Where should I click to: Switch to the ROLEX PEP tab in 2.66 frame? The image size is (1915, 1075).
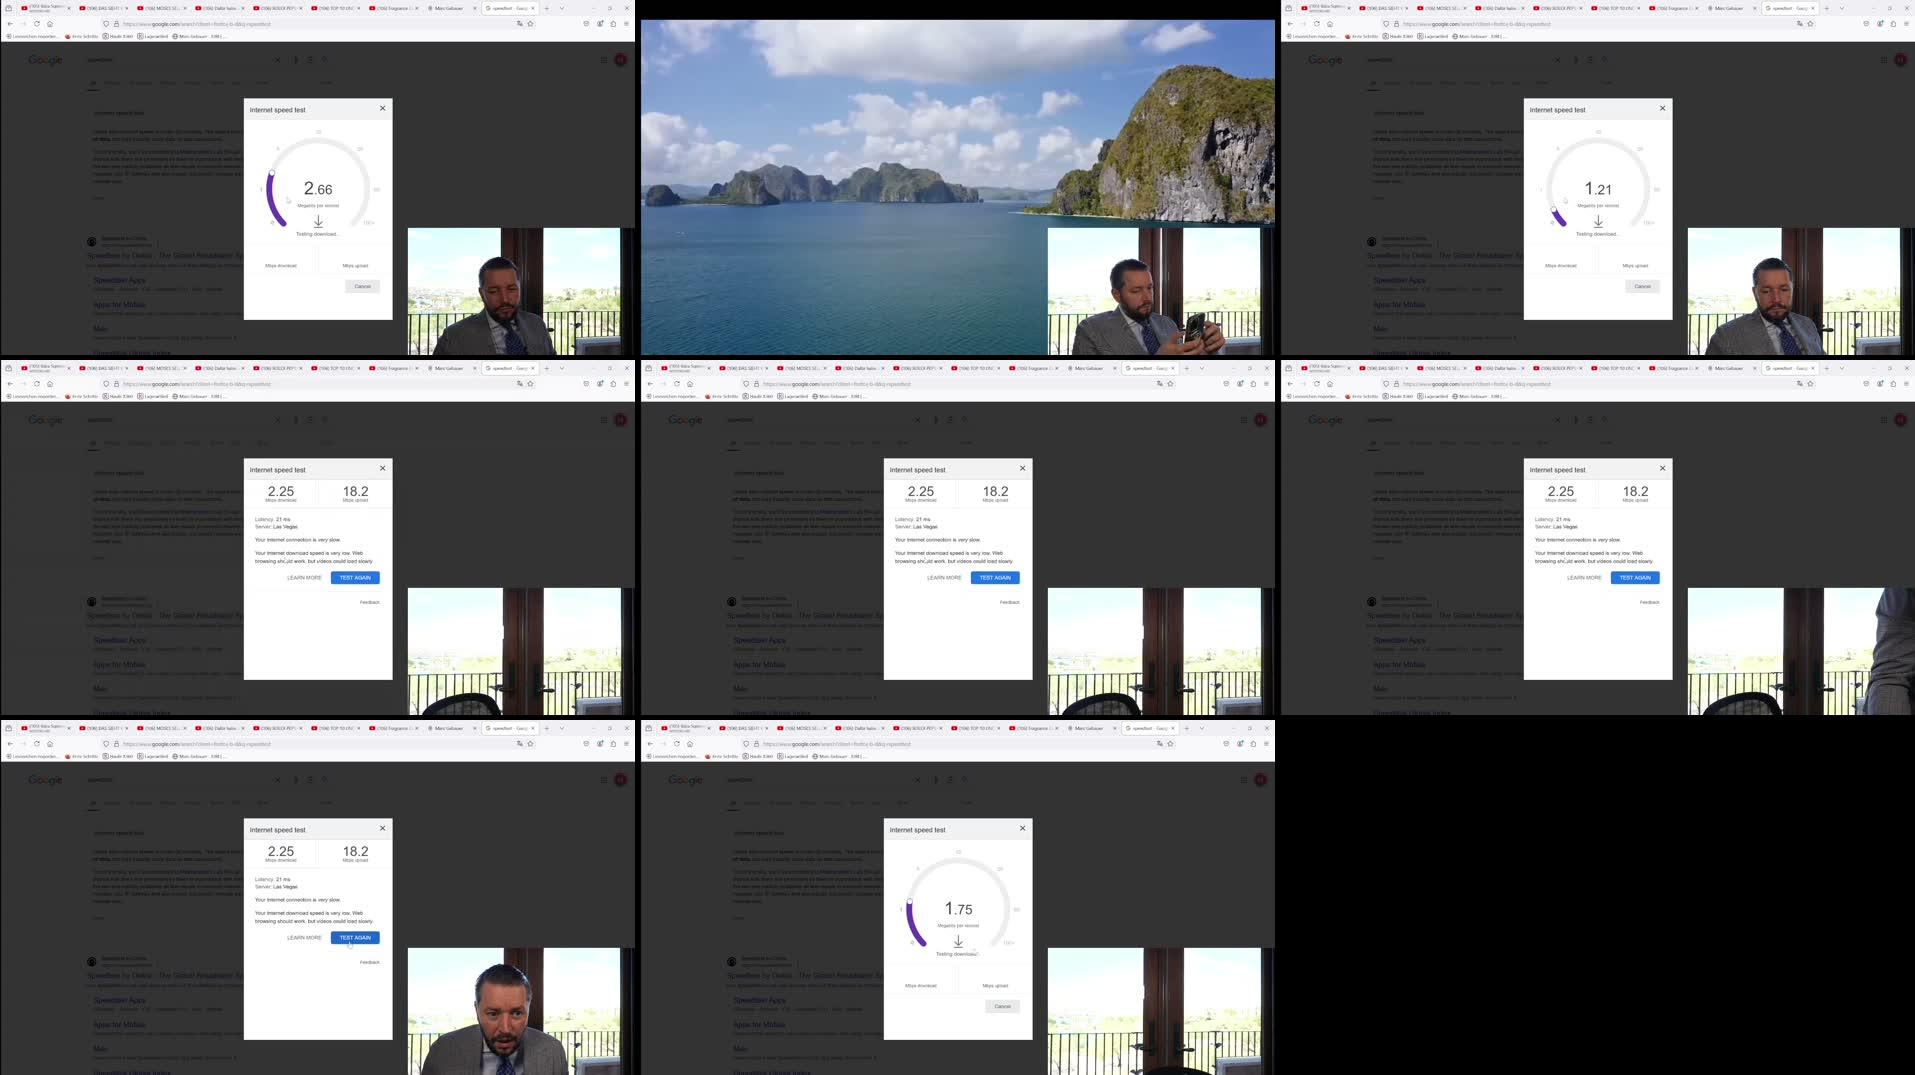point(278,8)
